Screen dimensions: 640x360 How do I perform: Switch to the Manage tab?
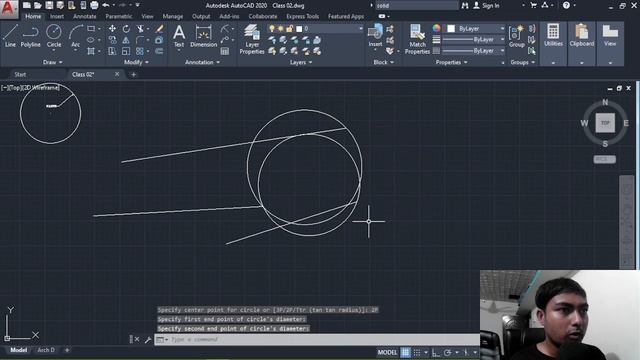click(173, 16)
